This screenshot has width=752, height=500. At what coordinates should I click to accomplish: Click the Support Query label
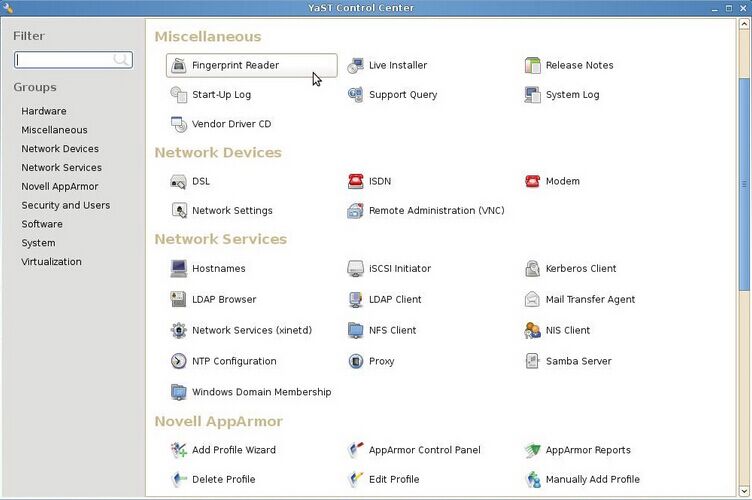tap(403, 95)
